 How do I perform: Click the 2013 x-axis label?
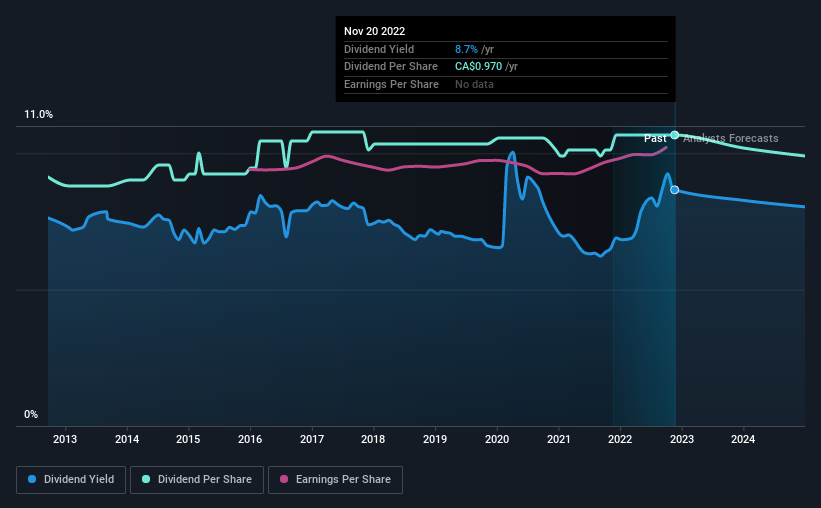tap(65, 439)
